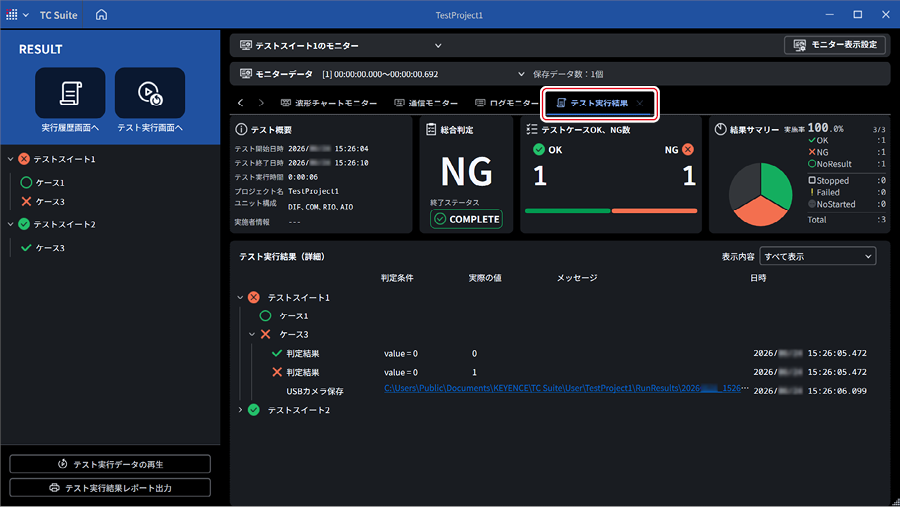
Task: Collapse テストスイート1 in sidebar tree
Action: (10, 159)
